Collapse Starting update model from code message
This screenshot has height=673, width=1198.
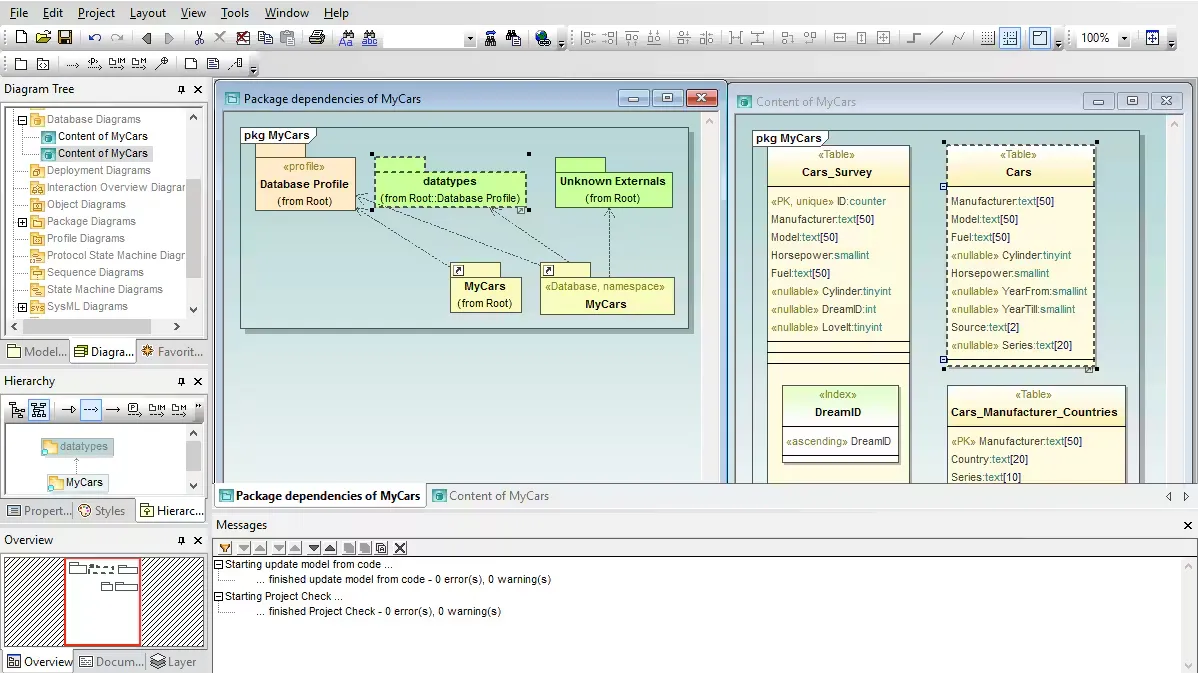(x=219, y=565)
